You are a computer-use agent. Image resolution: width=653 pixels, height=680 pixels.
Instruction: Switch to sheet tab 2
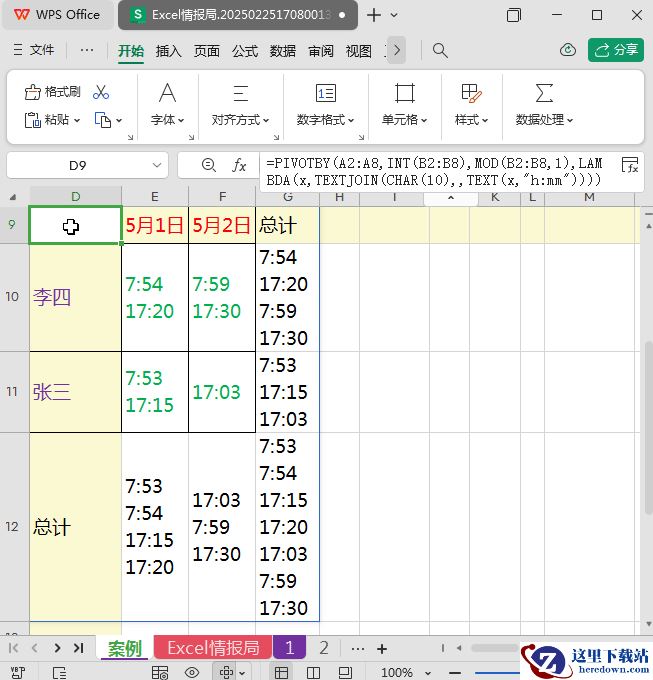click(x=324, y=648)
